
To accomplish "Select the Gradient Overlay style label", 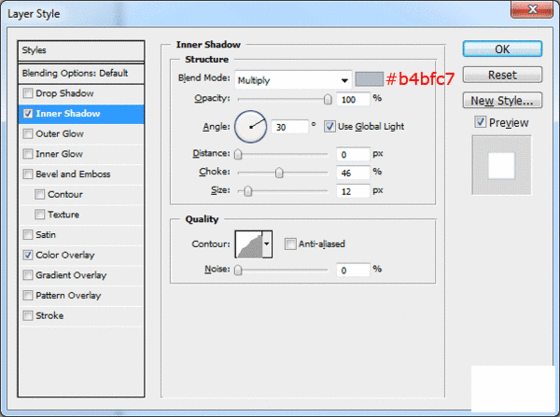I will coord(71,275).
